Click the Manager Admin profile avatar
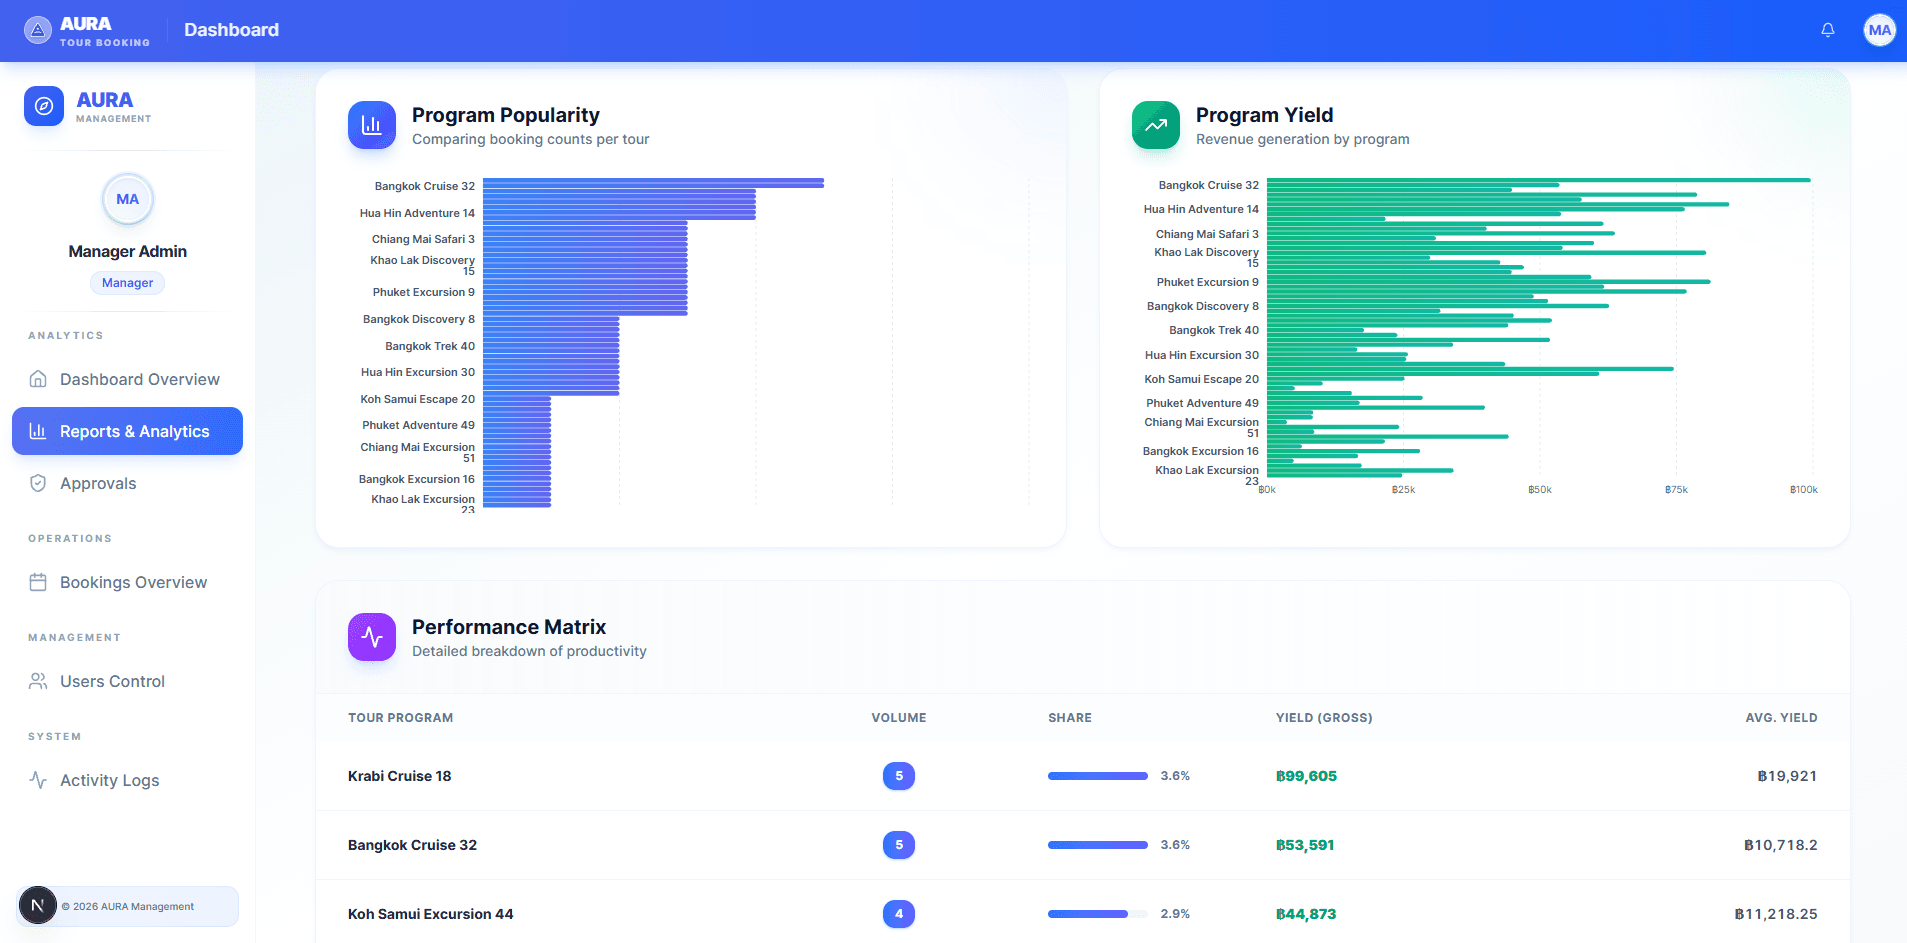Viewport: 1907px width, 943px height. coord(127,199)
